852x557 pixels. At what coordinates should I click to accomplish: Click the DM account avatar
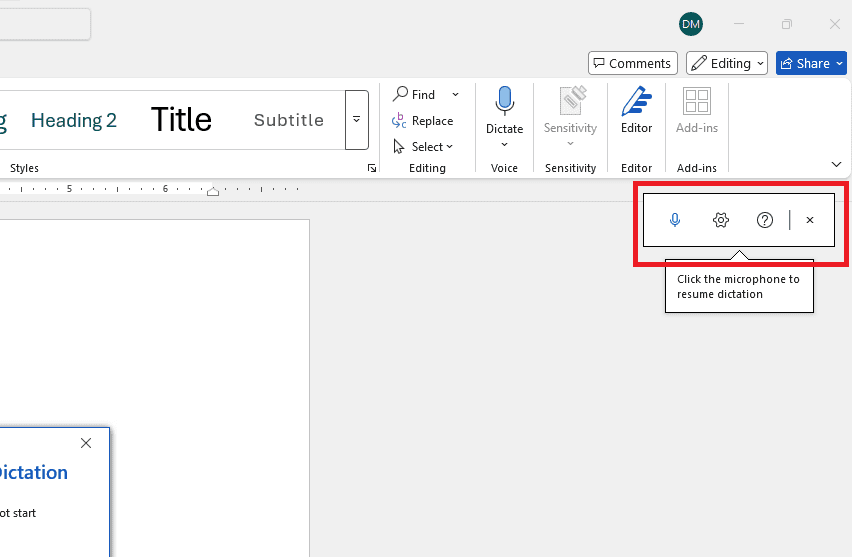(691, 24)
